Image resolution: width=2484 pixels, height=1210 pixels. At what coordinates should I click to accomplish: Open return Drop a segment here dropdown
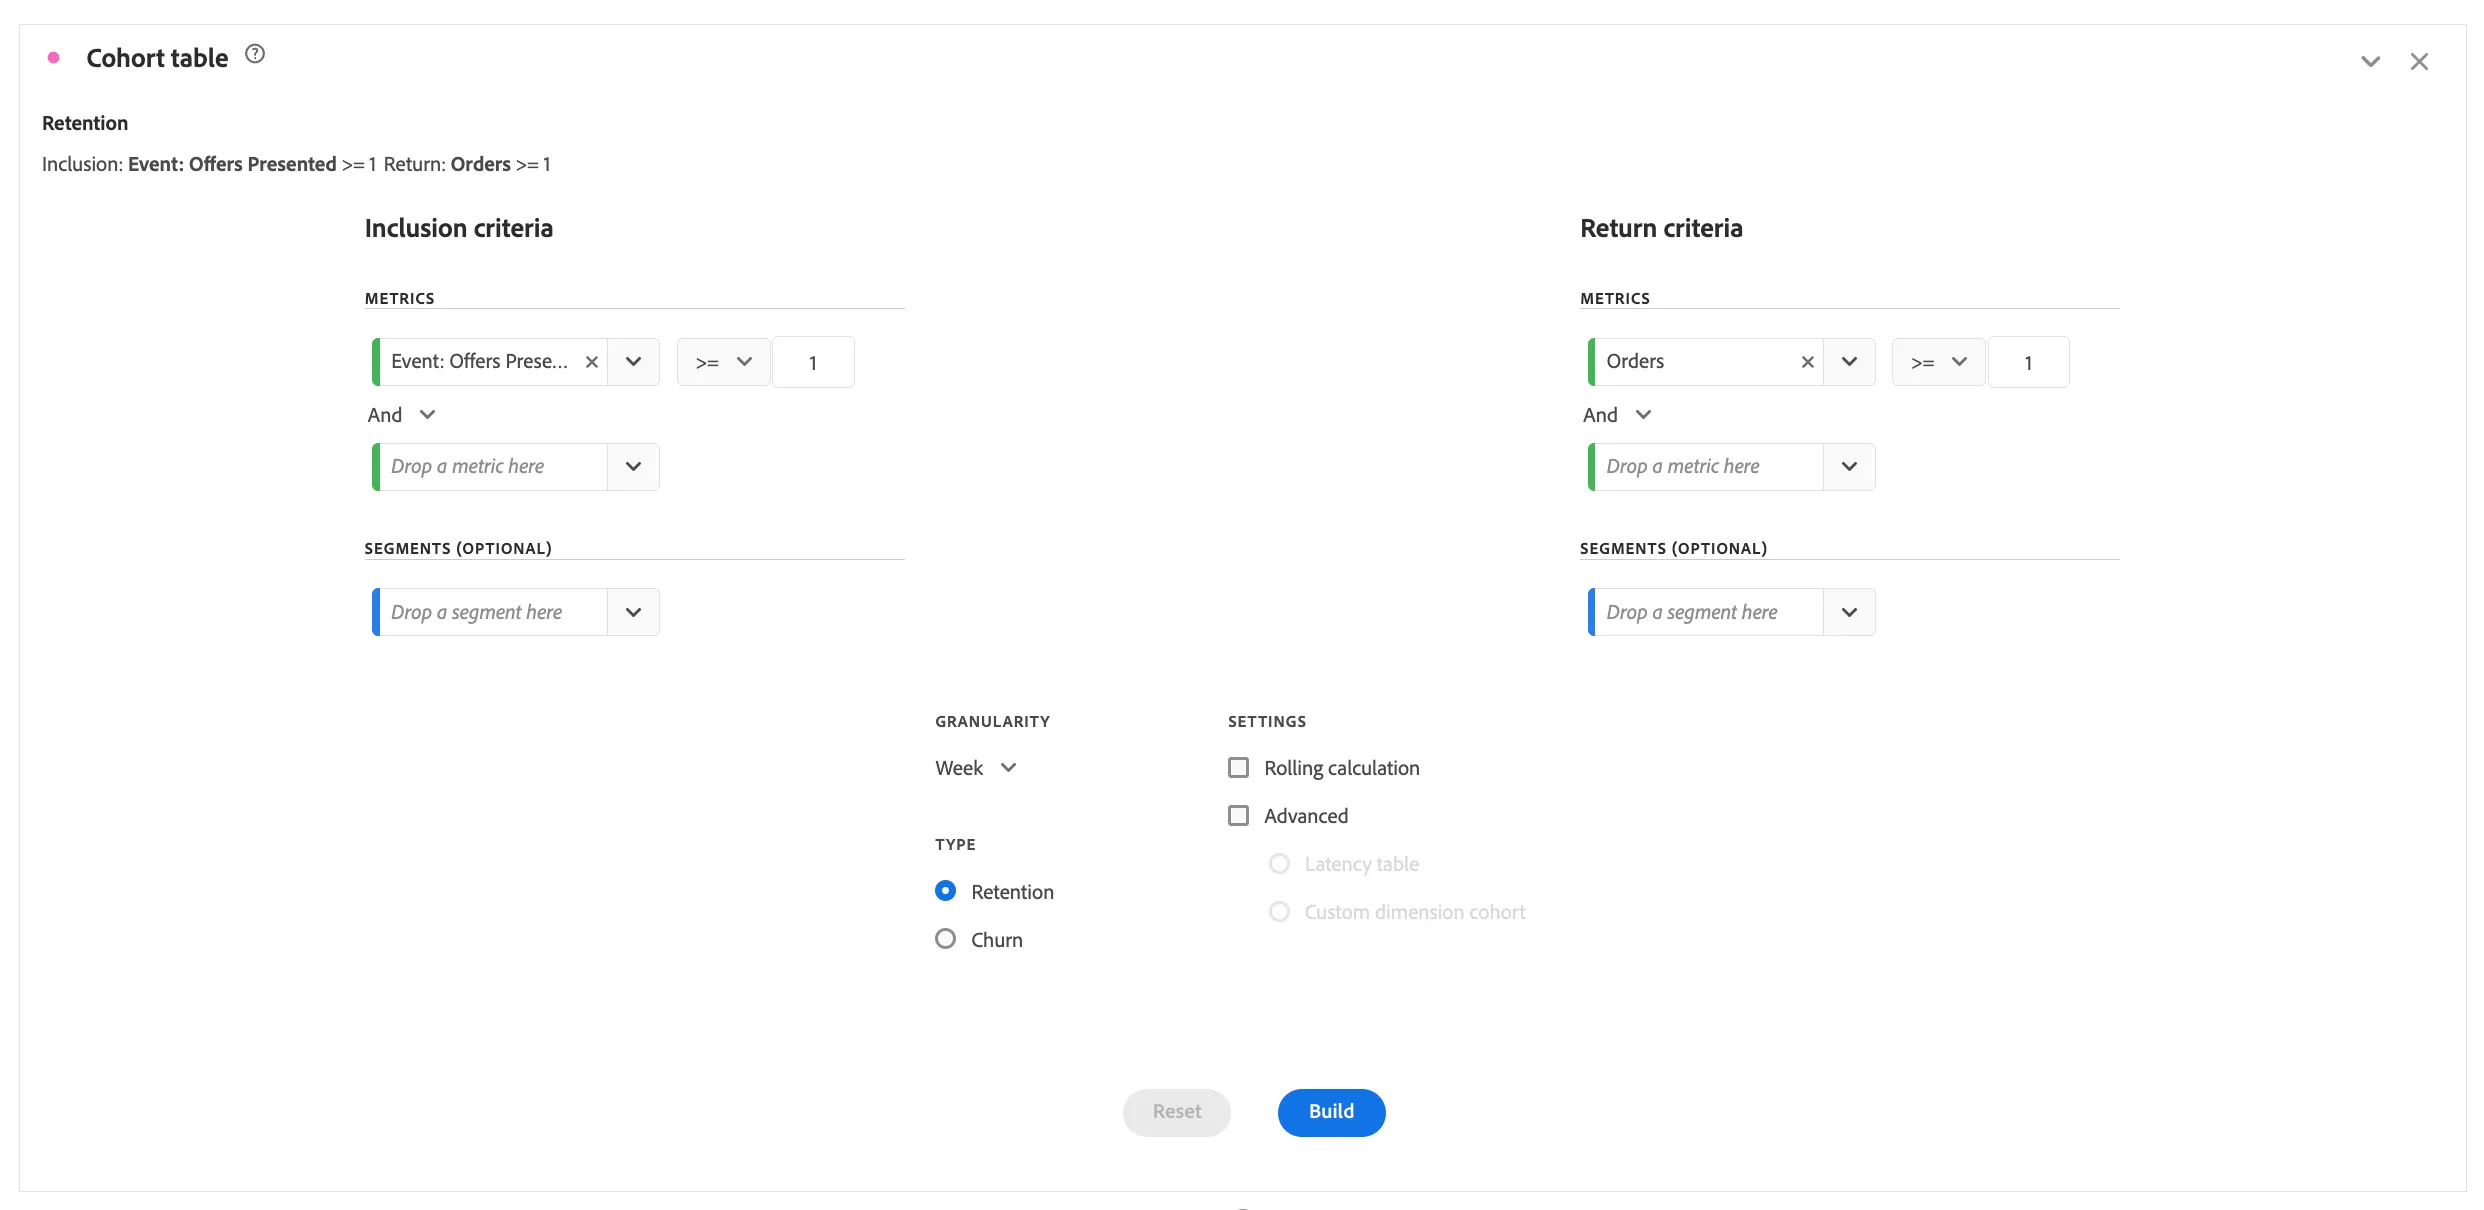point(1849,612)
